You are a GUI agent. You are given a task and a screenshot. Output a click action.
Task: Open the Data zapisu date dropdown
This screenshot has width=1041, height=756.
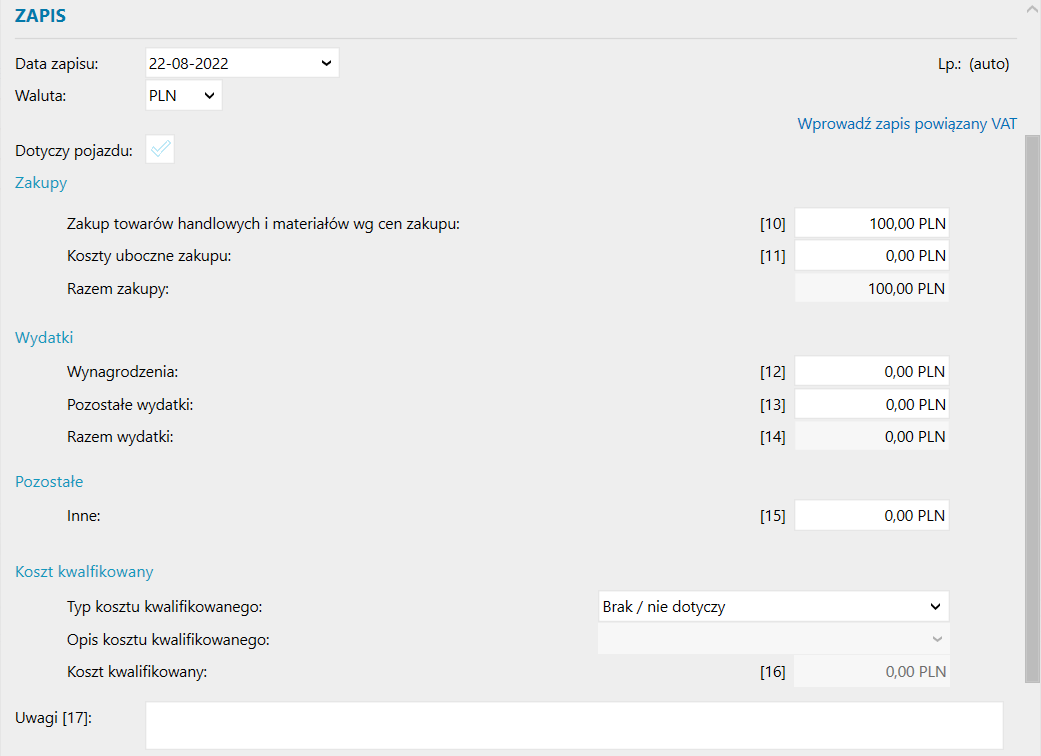326,63
